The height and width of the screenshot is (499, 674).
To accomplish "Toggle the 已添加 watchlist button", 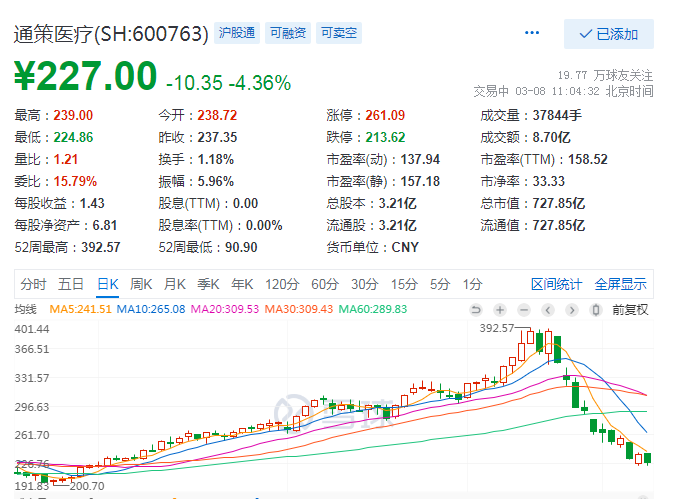I will pyautogui.click(x=609, y=34).
